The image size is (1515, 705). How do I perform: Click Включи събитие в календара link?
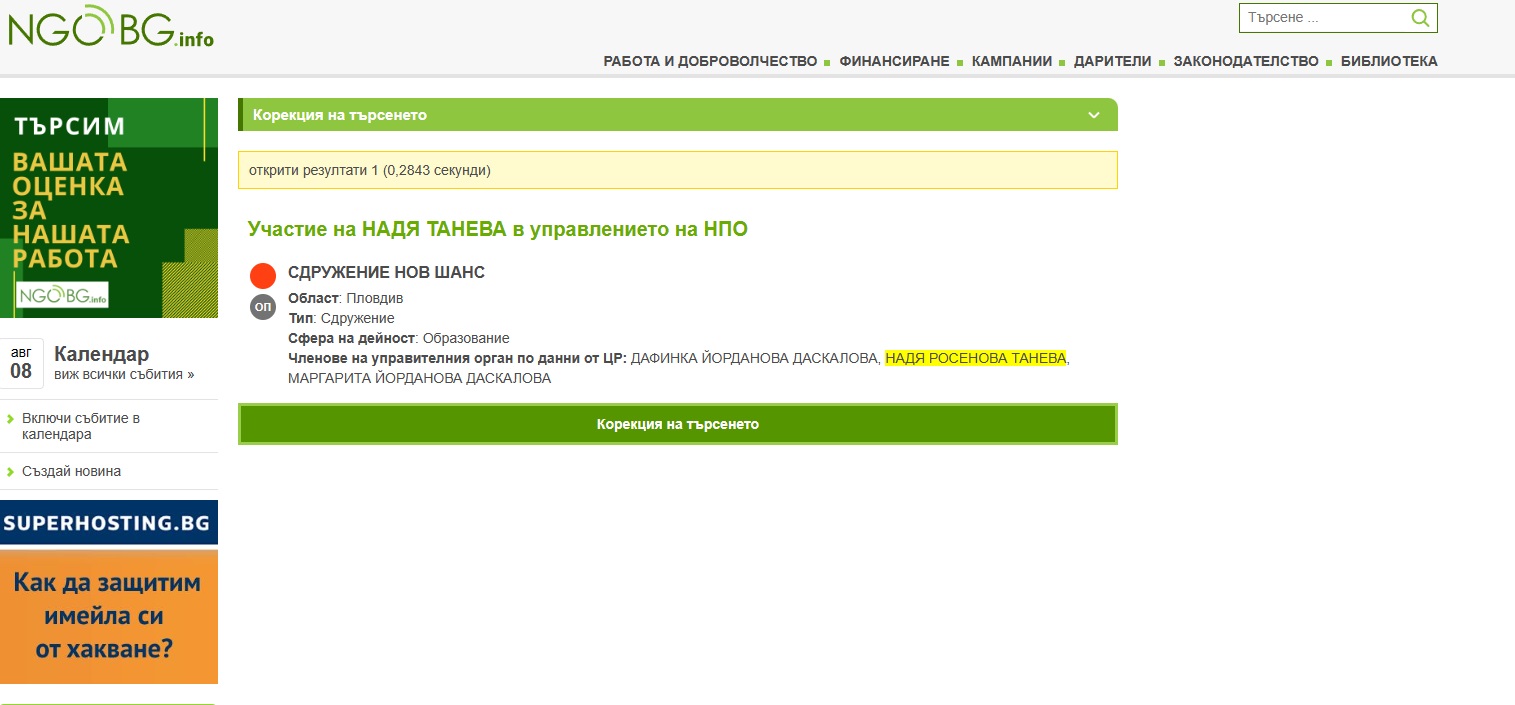(81, 426)
